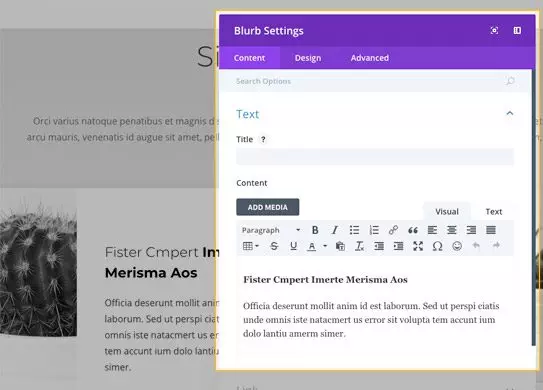Apply italic formatting in editor
Image resolution: width=543 pixels, height=390 pixels.
coord(335,230)
